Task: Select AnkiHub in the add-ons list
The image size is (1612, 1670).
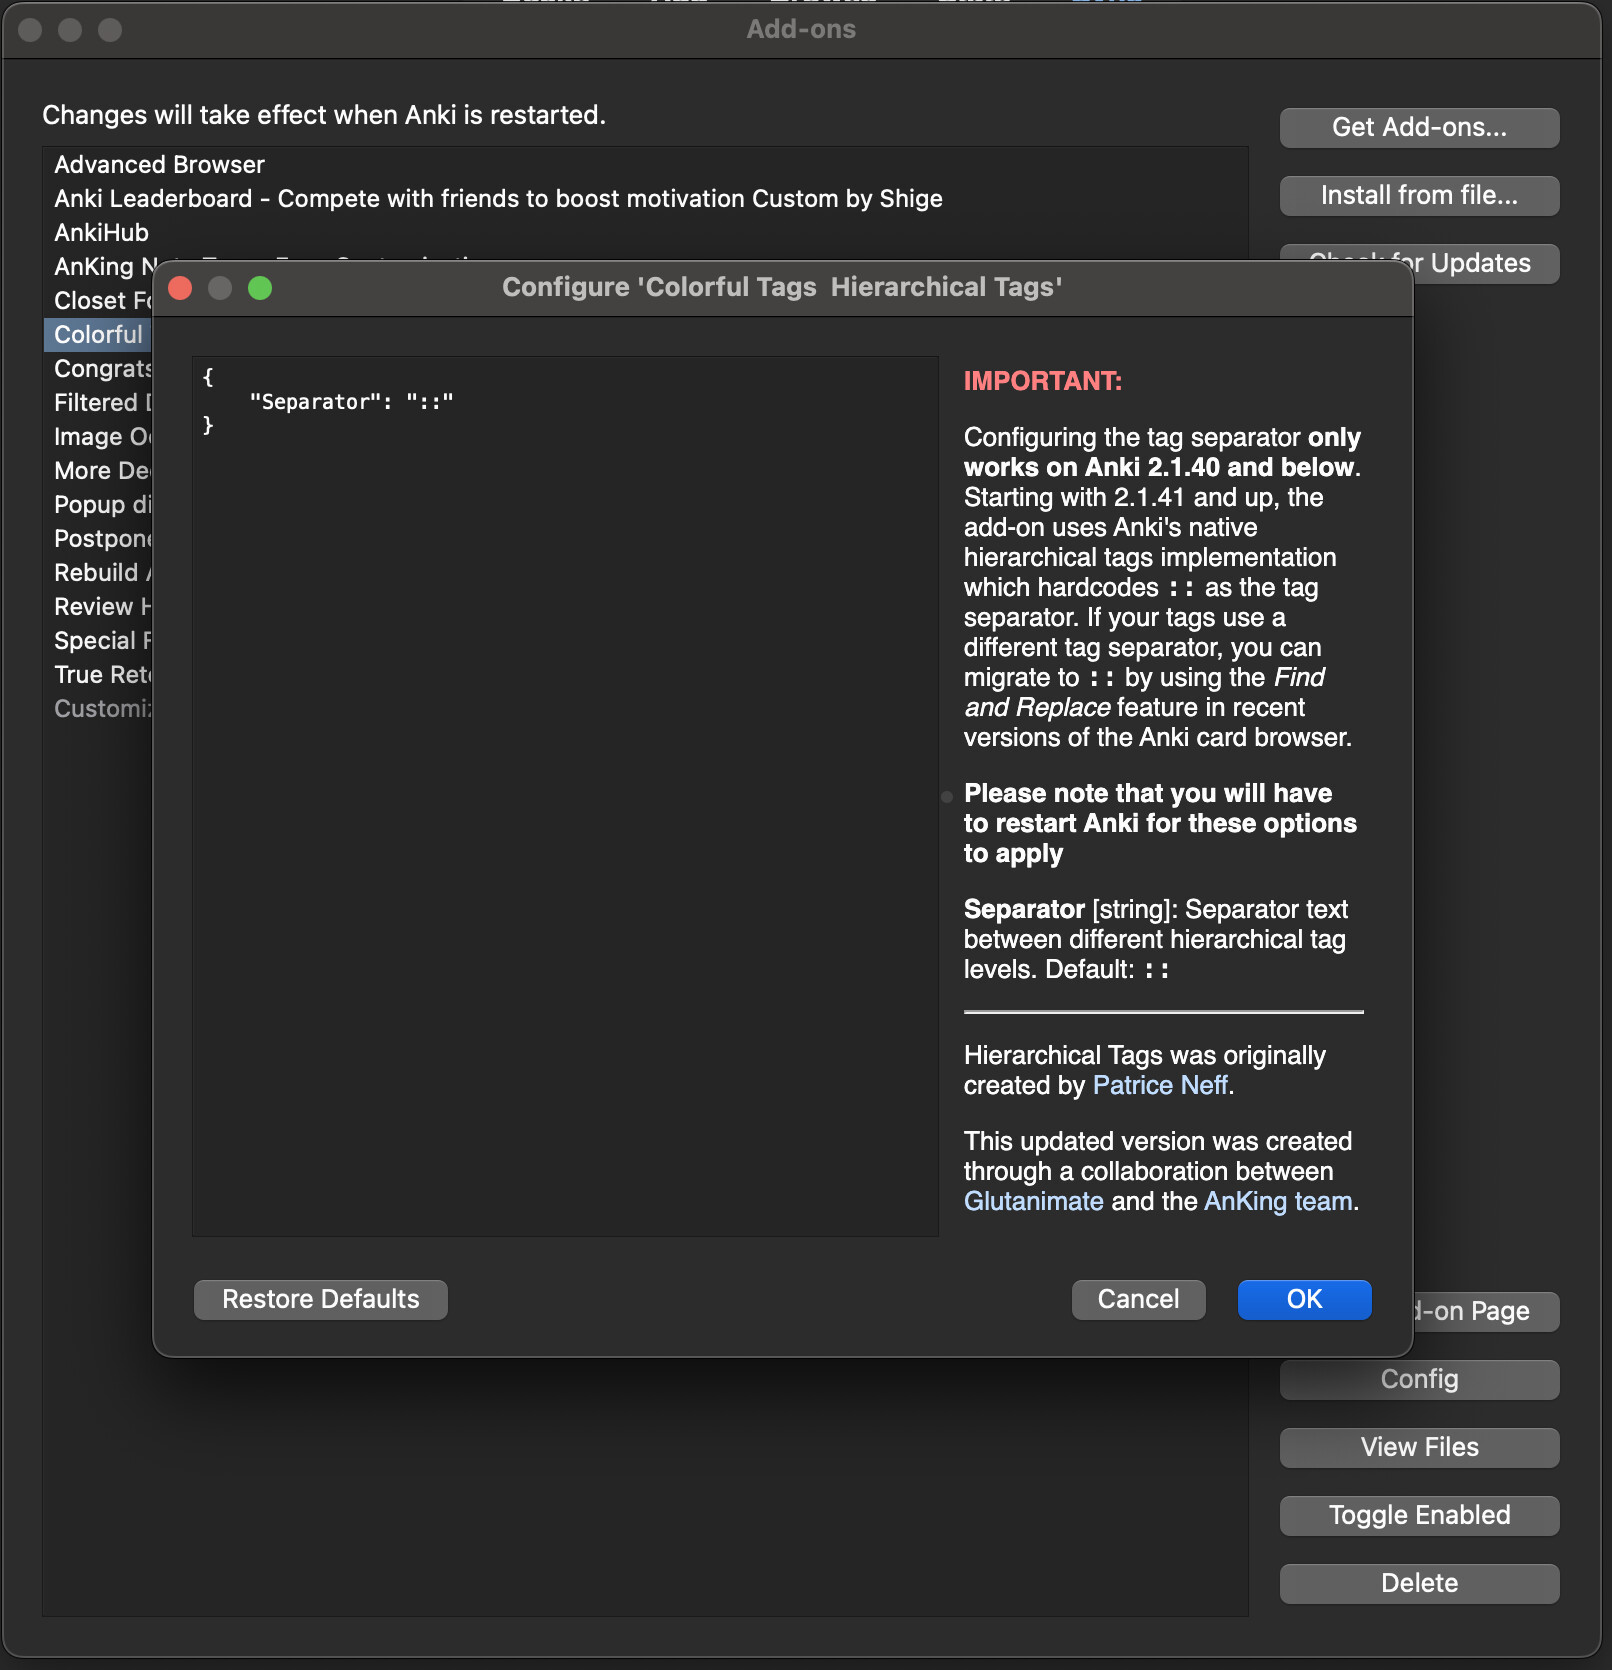Action: [101, 232]
